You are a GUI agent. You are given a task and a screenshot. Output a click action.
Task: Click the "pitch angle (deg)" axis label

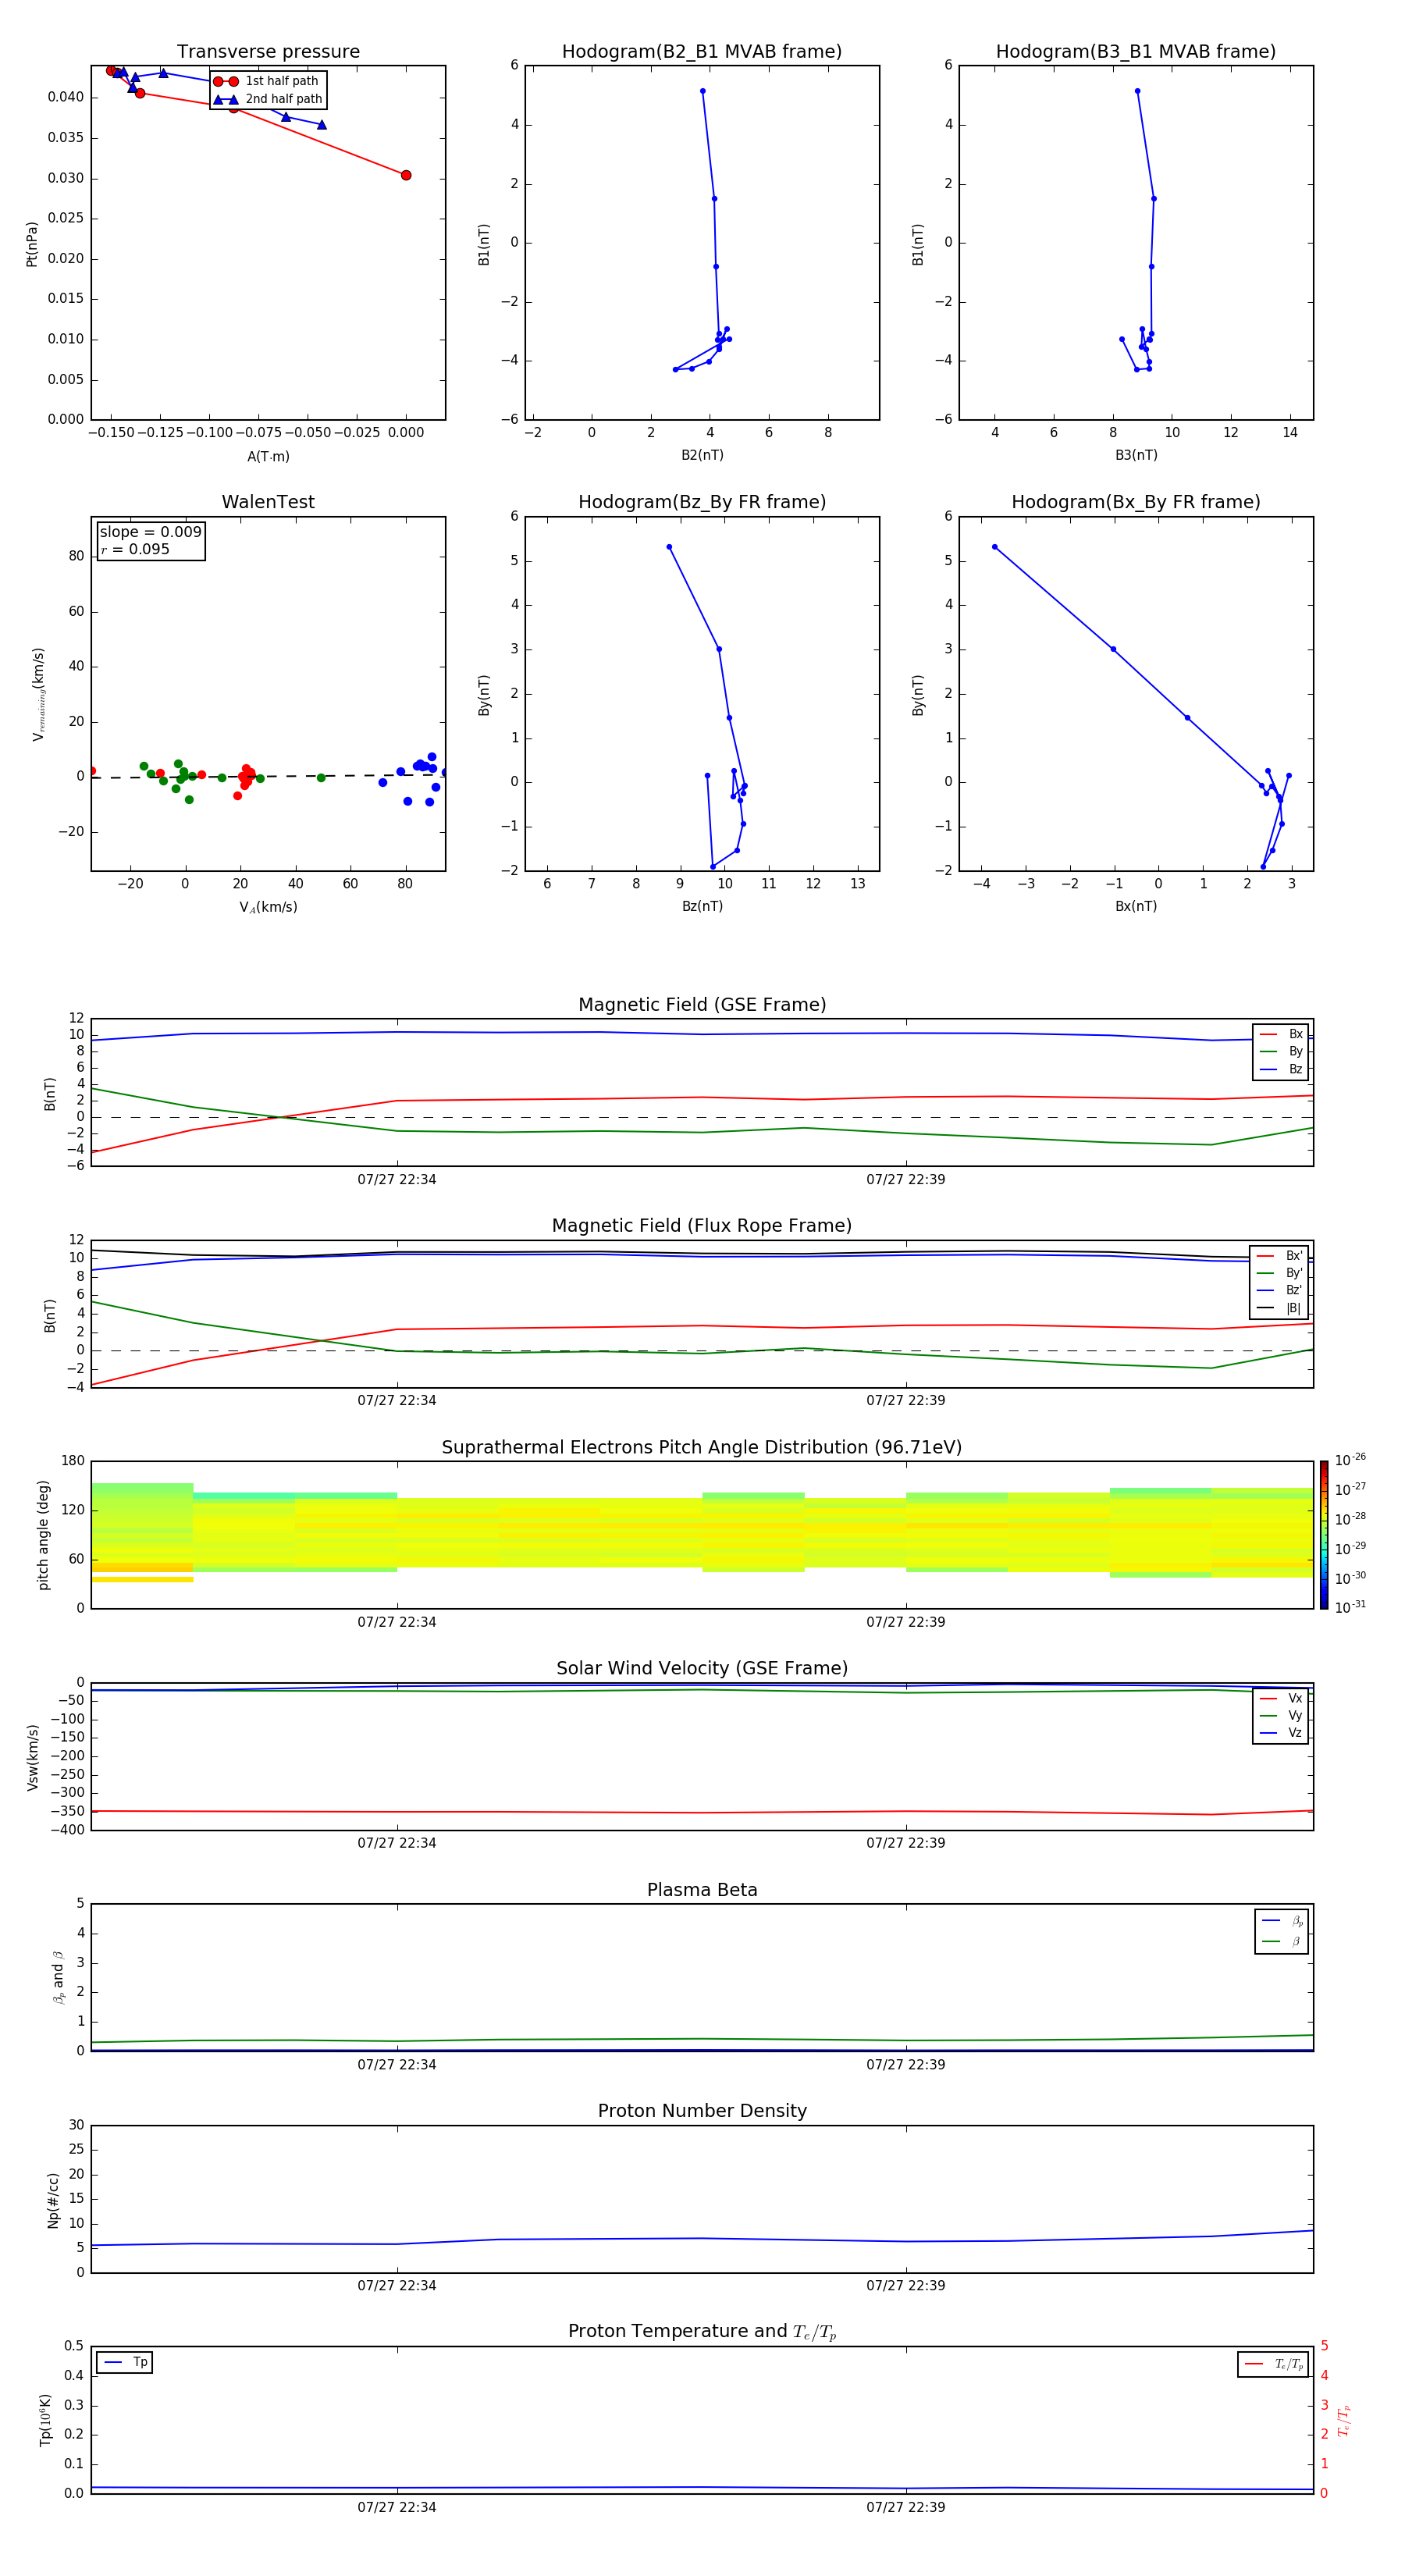pyautogui.click(x=43, y=1535)
